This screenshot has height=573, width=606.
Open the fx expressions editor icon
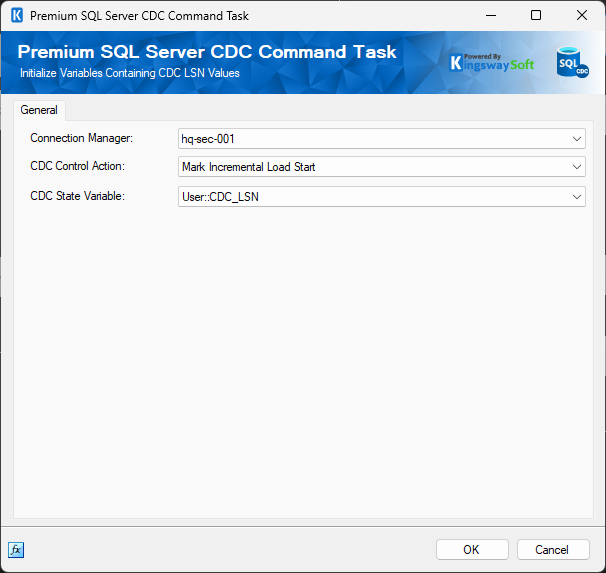[16, 549]
